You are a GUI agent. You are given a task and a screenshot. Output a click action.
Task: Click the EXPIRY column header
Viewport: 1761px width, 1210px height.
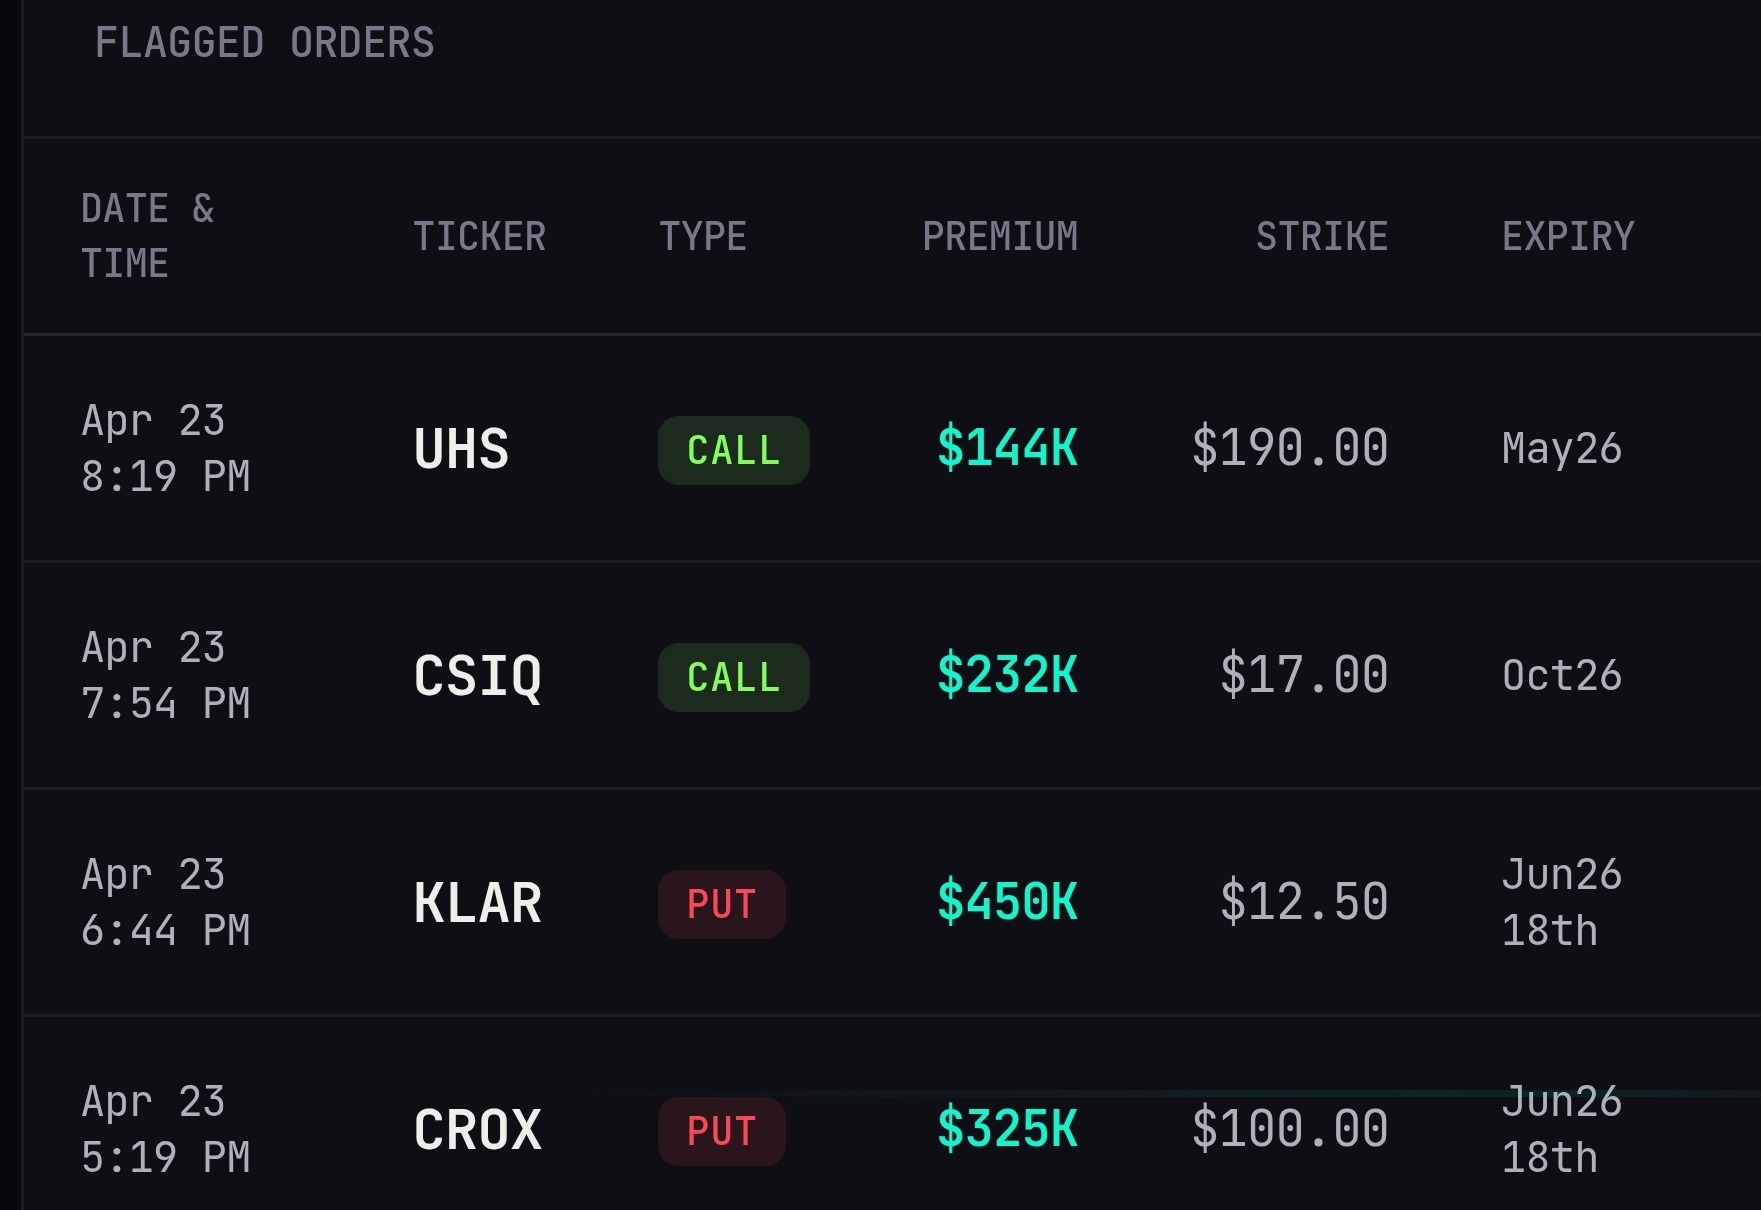click(1568, 237)
